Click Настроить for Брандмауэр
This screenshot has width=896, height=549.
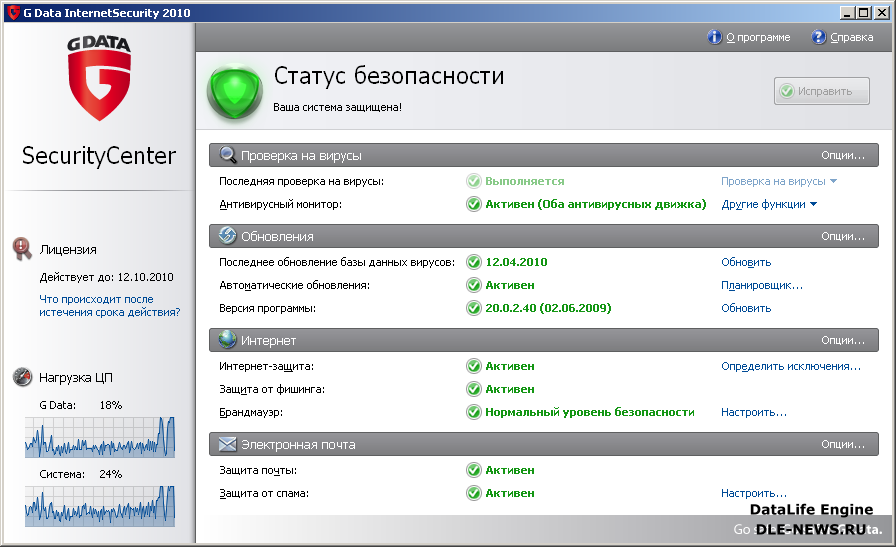tap(754, 412)
